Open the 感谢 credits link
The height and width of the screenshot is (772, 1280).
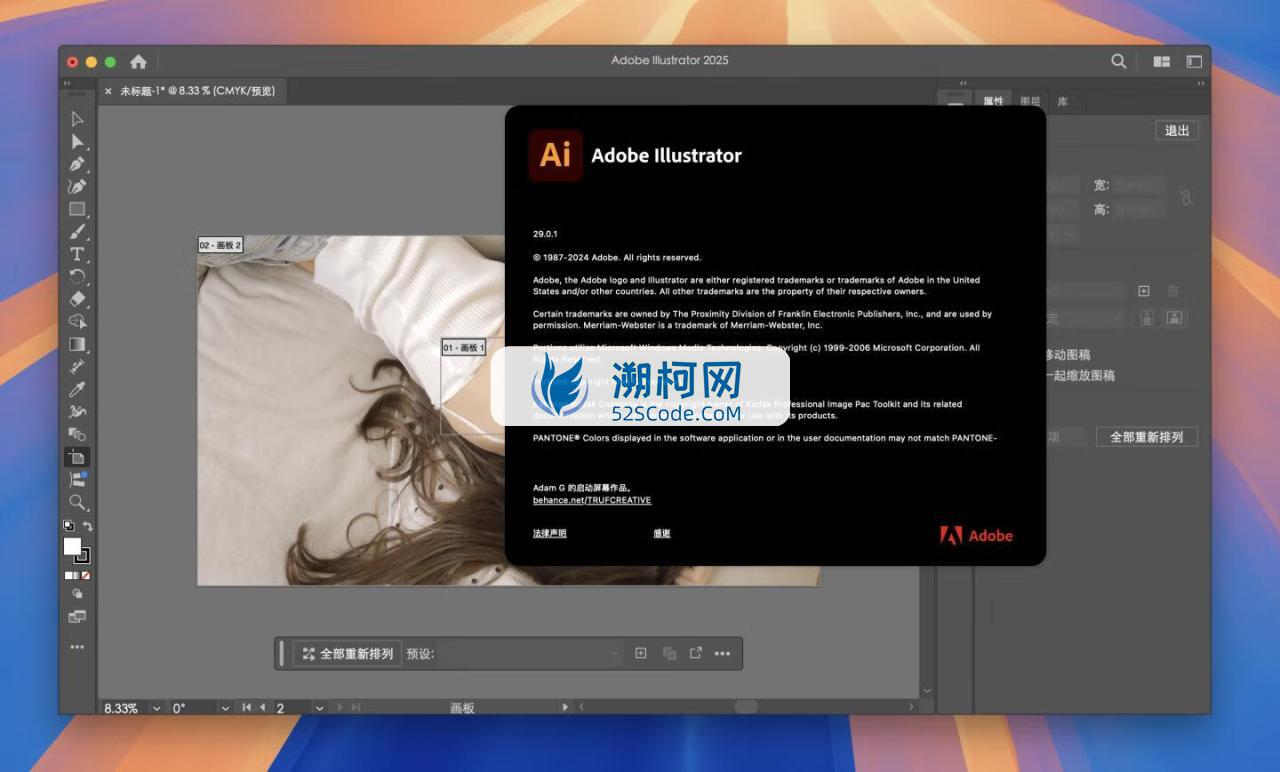click(662, 533)
